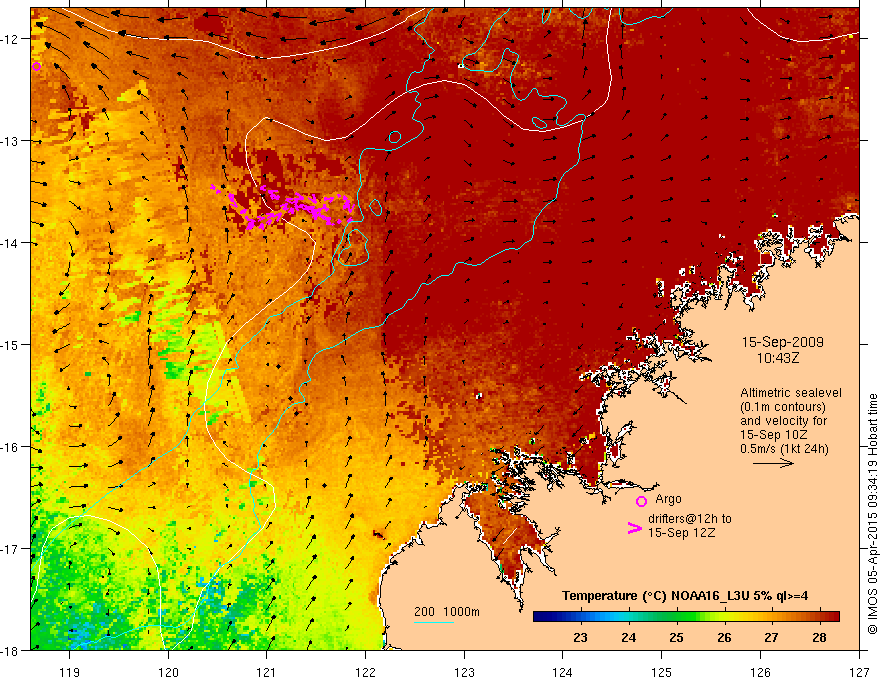This screenshot has width=880, height=680.
Task: Click the cyan bathymetry line legend sample
Action: [x=434, y=622]
